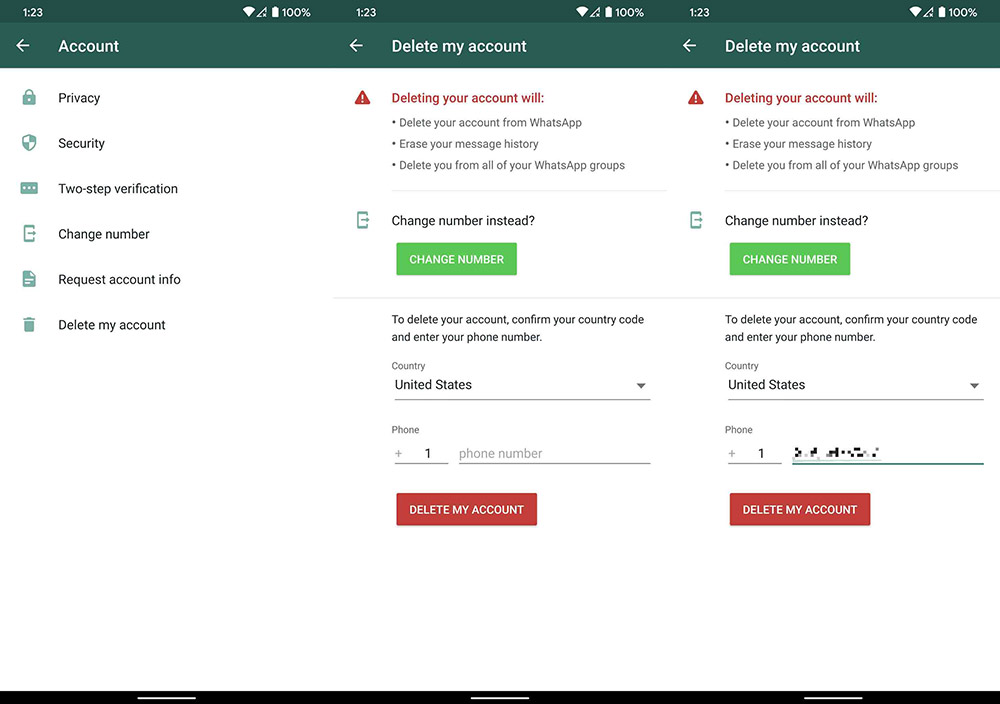Tap the Privacy lock icon
This screenshot has height=704, width=1000.
pos(29,98)
